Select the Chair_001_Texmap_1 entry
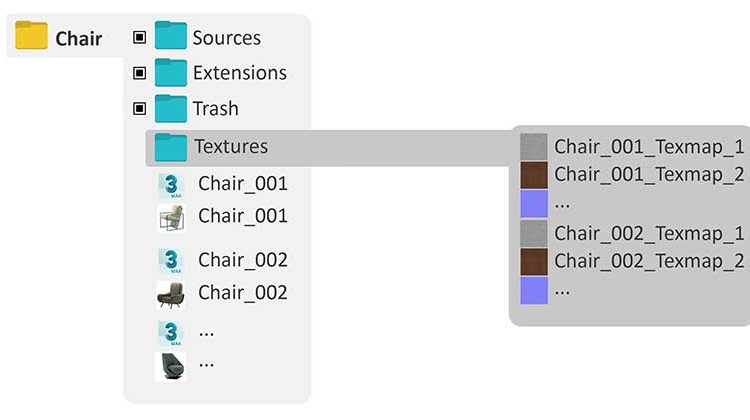Screen dimensions: 750x420 (x=649, y=147)
